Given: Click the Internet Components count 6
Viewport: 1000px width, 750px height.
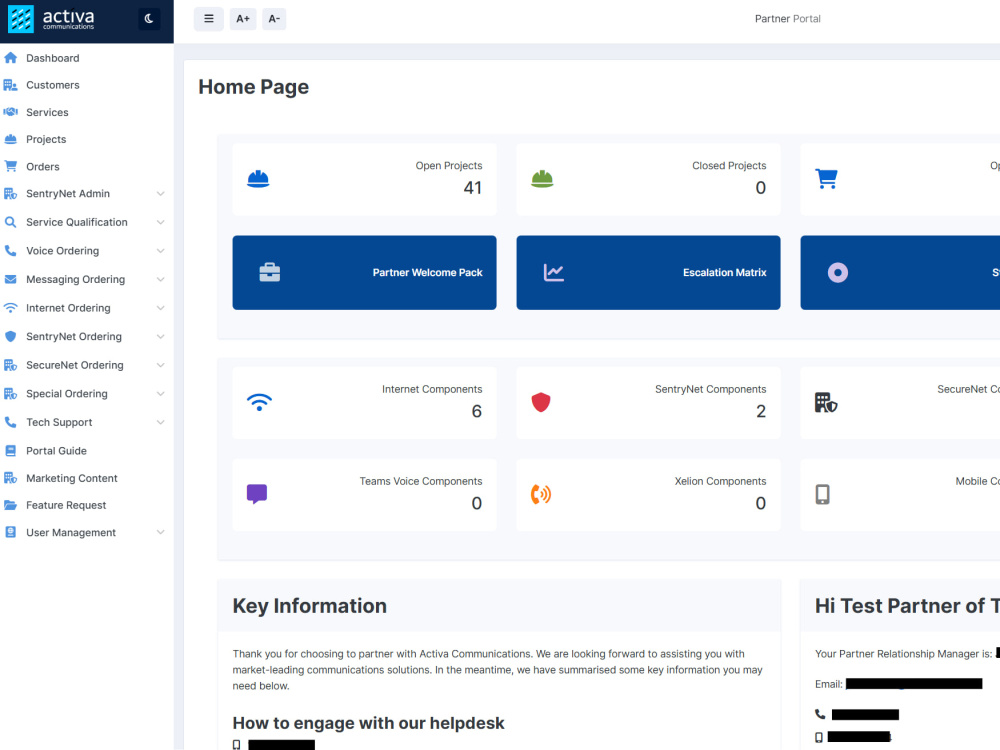Looking at the screenshot, I should click(x=476, y=411).
